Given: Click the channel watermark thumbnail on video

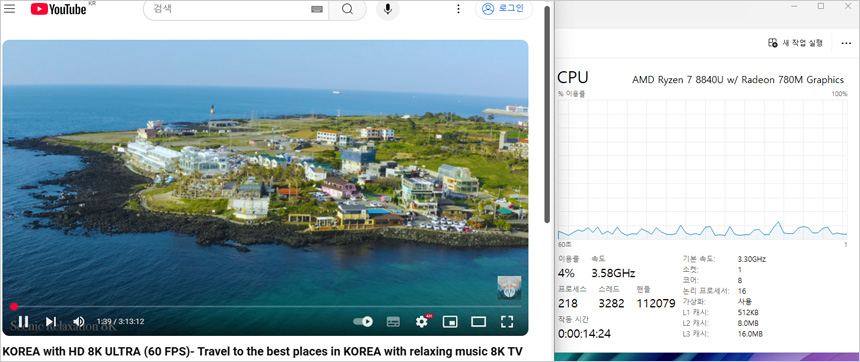Looking at the screenshot, I should point(509,287).
